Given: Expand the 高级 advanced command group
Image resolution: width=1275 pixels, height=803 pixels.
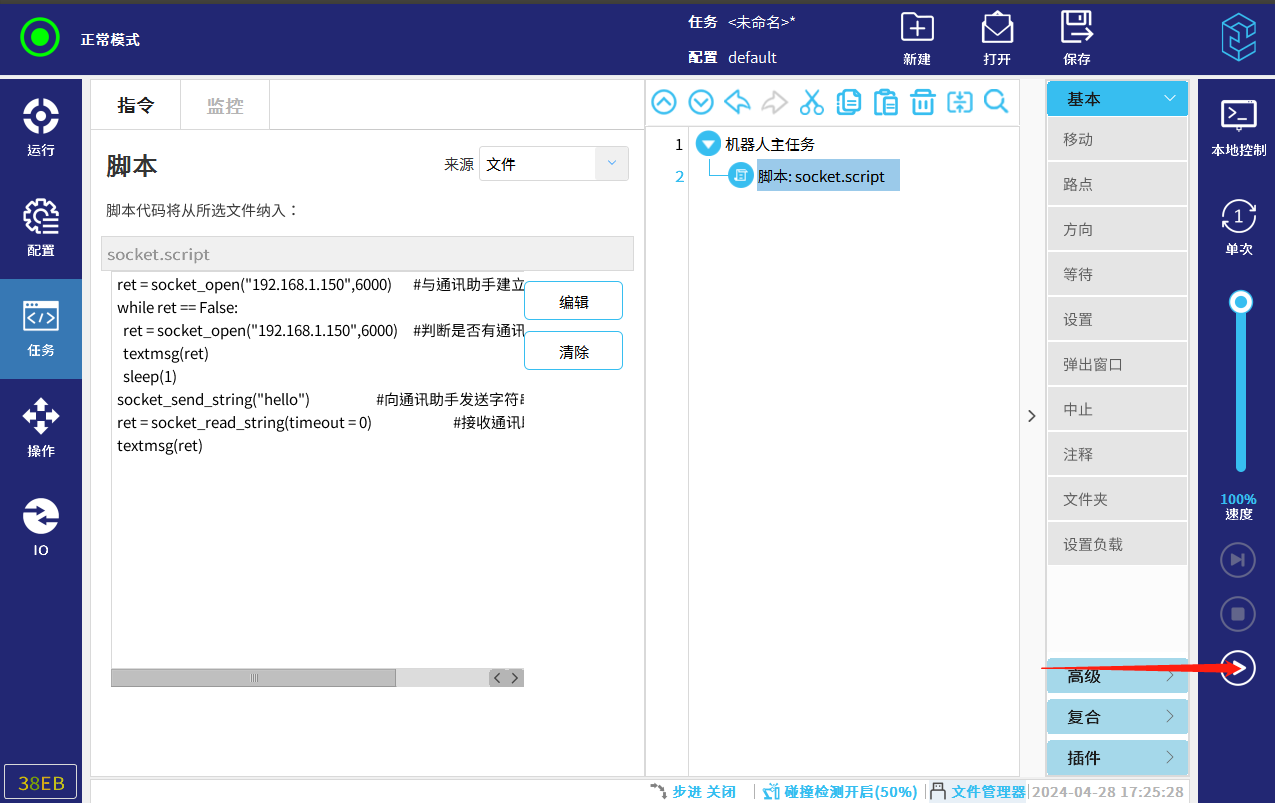Looking at the screenshot, I should tap(1117, 676).
